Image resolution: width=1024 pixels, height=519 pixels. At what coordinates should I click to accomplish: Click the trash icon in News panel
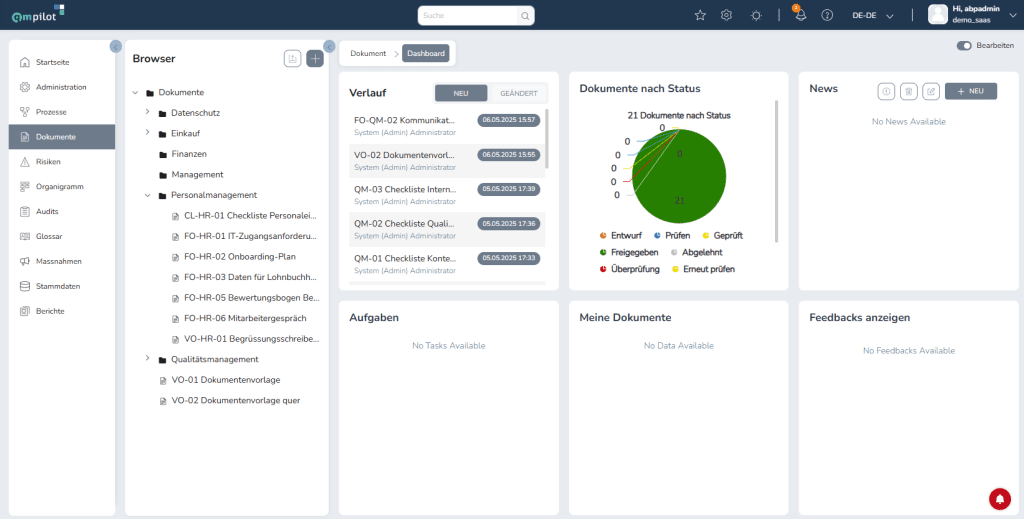click(x=908, y=91)
